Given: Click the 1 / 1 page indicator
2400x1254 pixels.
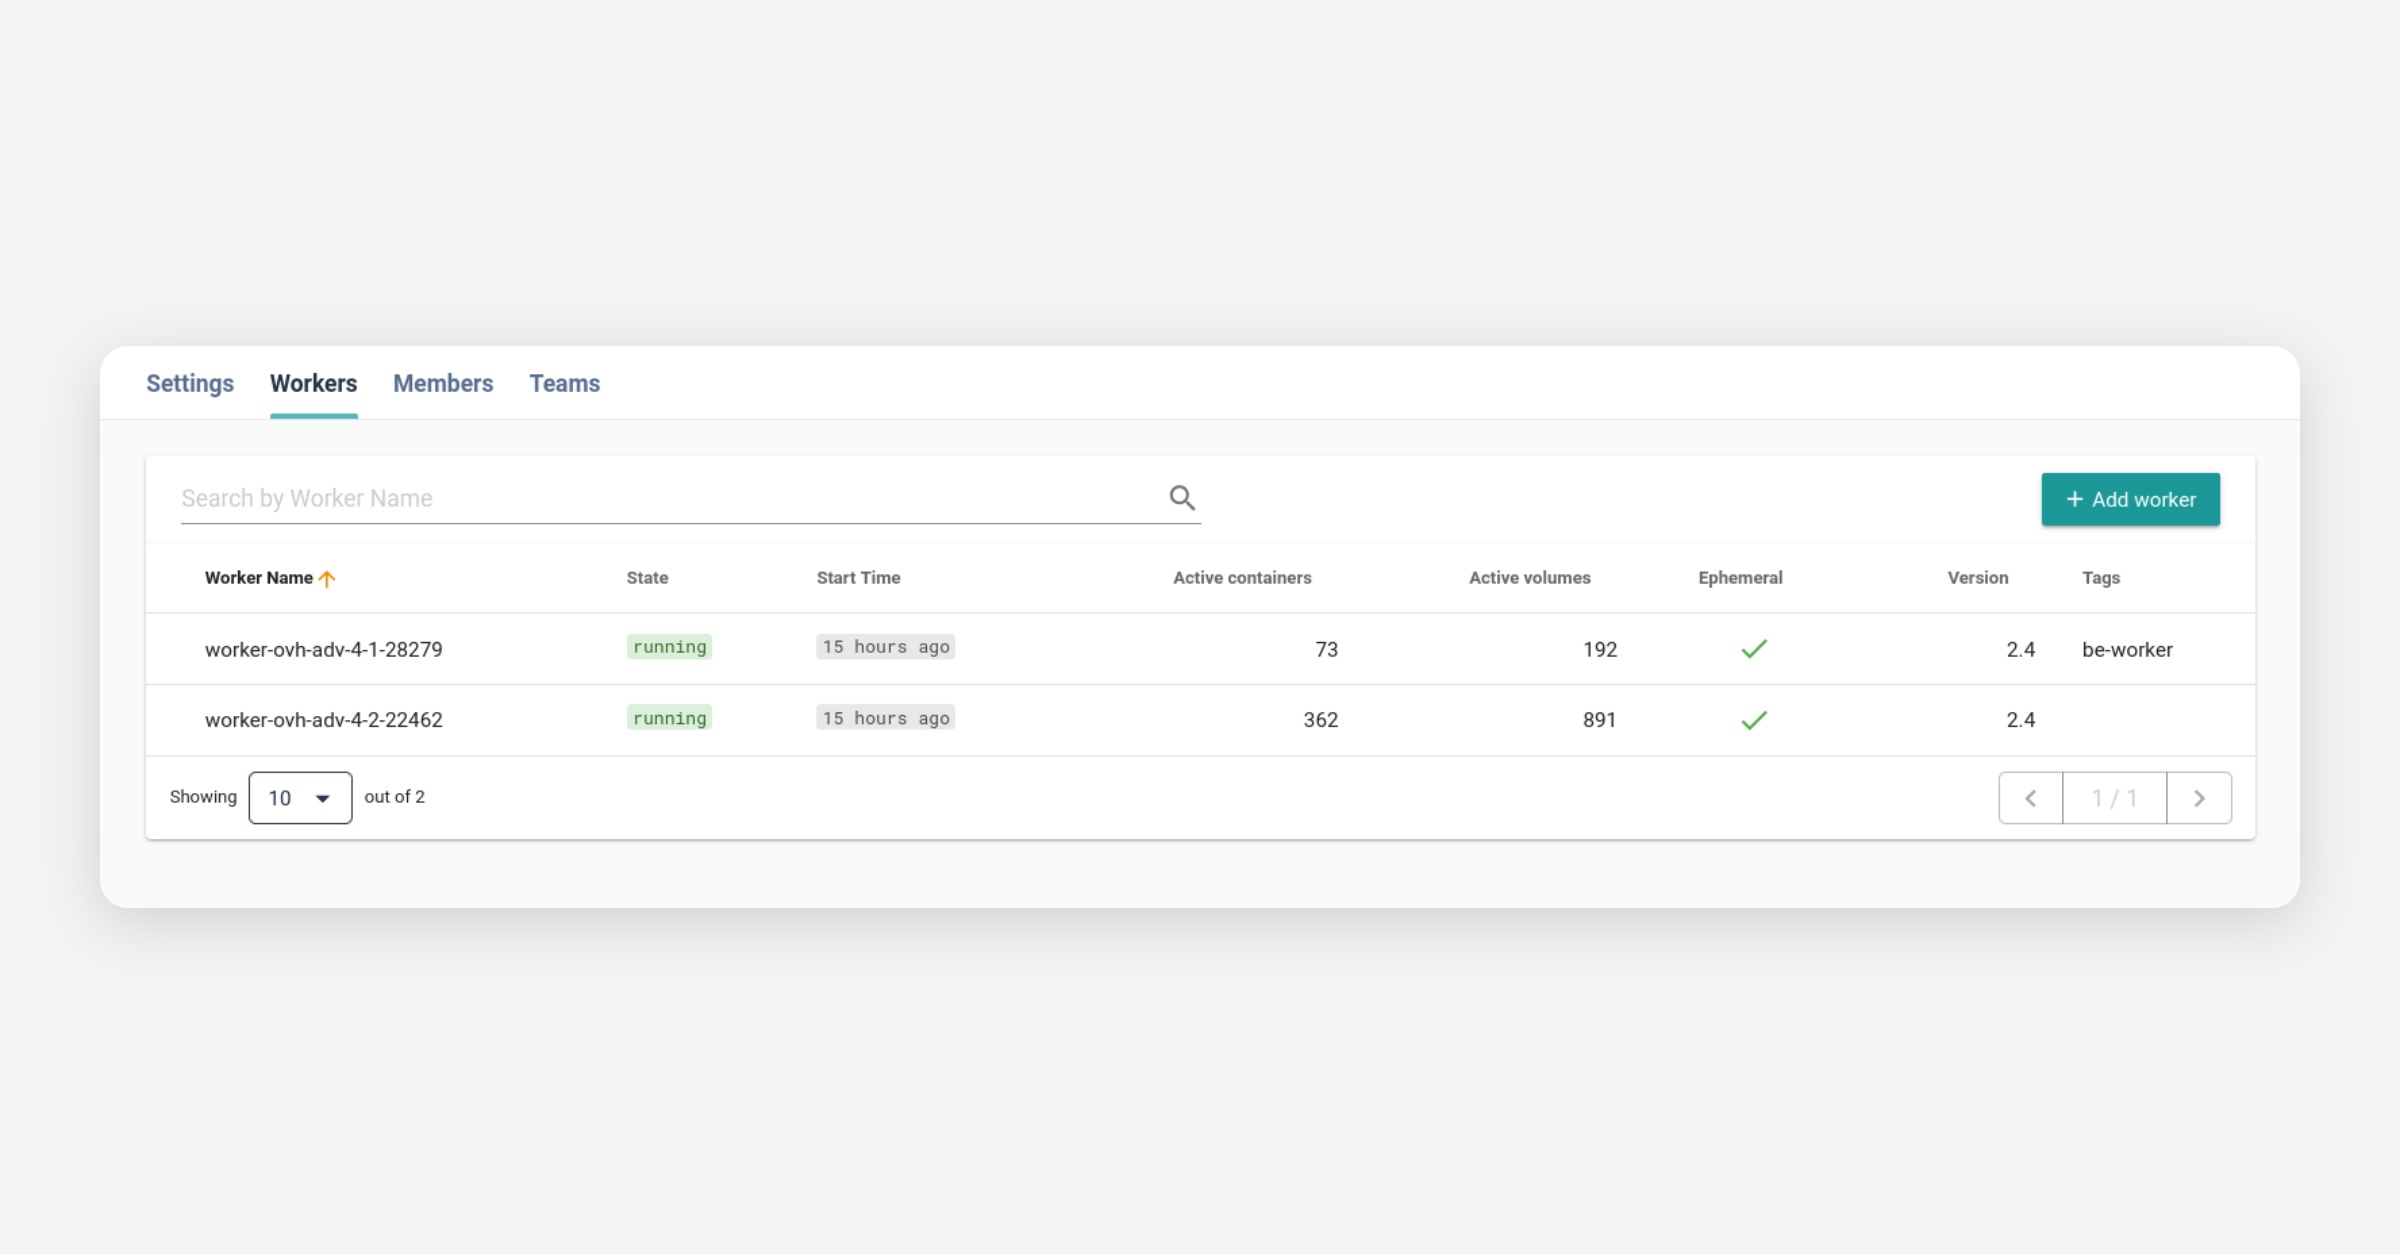Looking at the screenshot, I should click(2115, 798).
